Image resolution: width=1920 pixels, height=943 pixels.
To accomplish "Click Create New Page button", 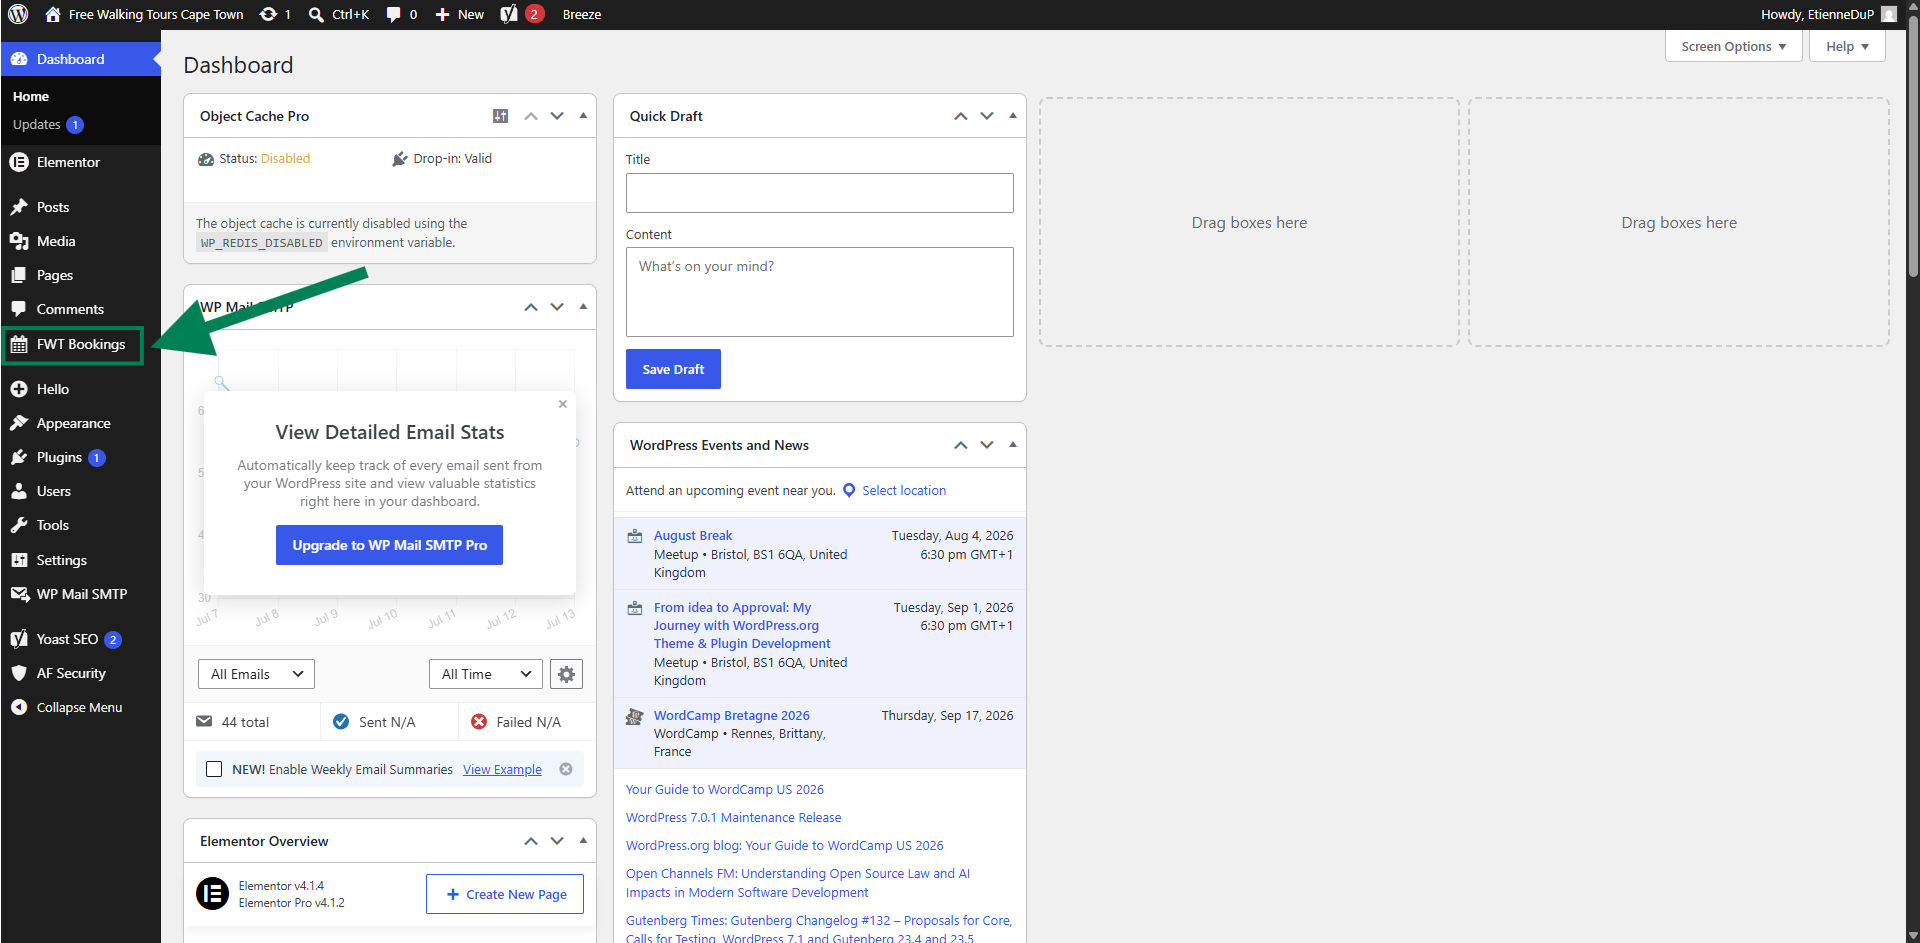I will pyautogui.click(x=505, y=894).
